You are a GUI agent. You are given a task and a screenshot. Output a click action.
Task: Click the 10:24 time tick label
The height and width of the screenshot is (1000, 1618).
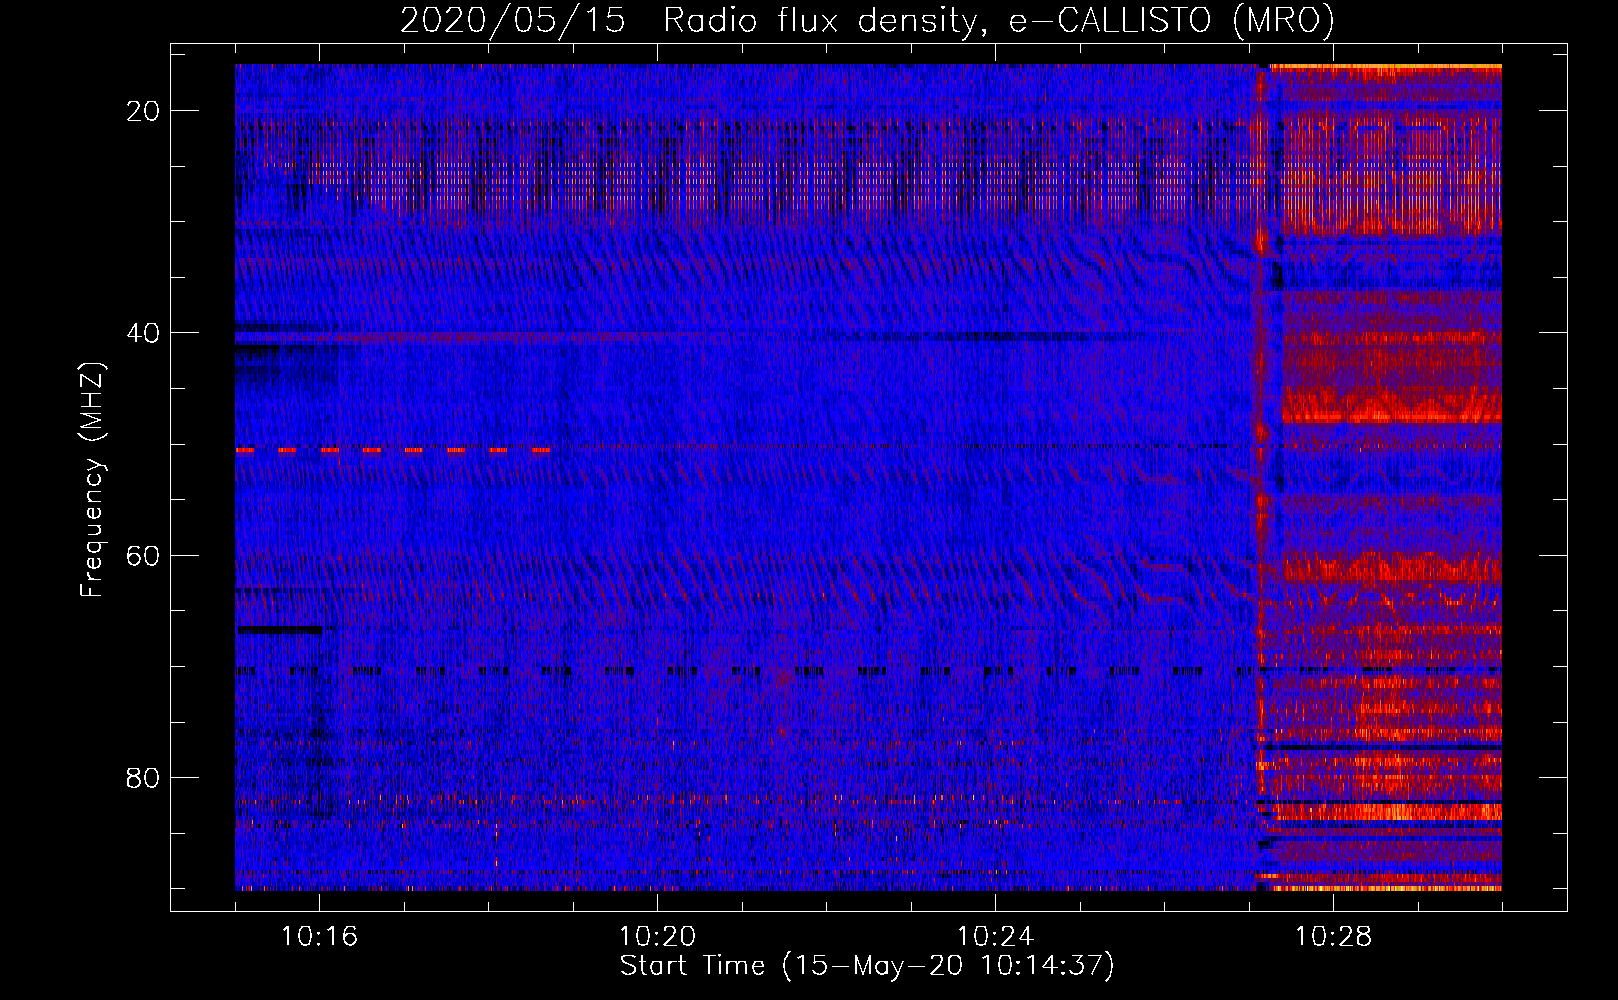tap(995, 937)
